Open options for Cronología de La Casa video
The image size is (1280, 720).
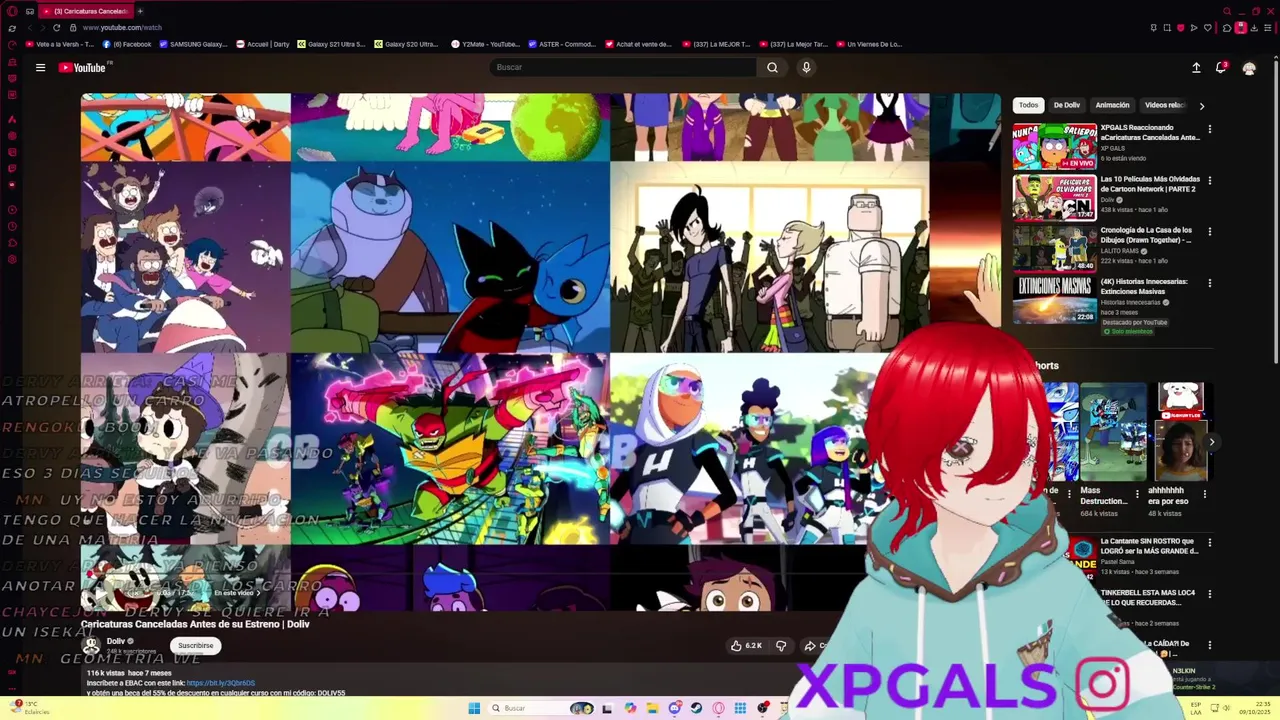(x=1210, y=232)
